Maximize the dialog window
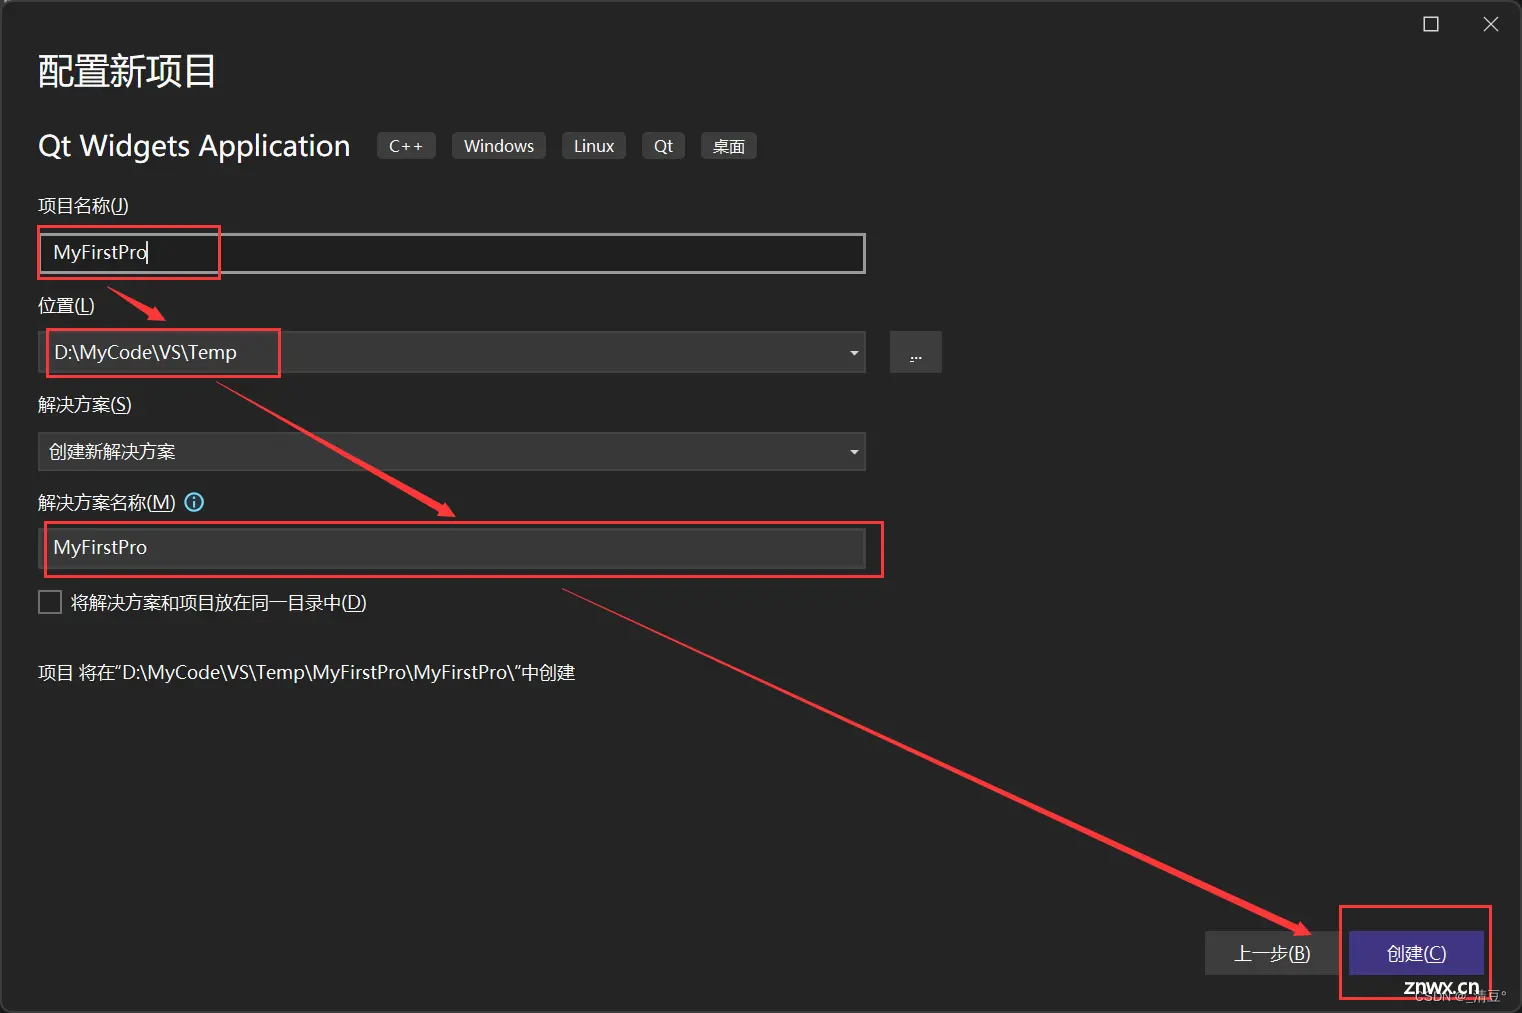This screenshot has height=1013, width=1522. [1431, 24]
